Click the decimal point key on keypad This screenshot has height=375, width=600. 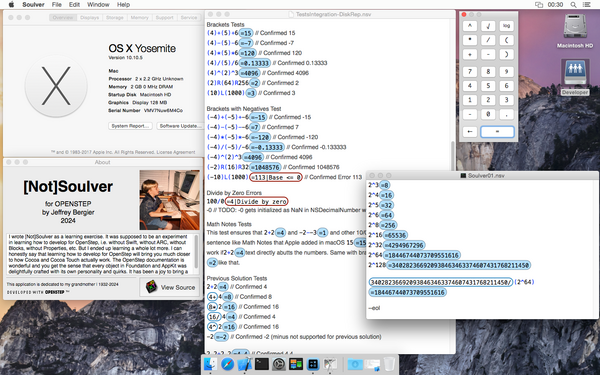pos(506,114)
